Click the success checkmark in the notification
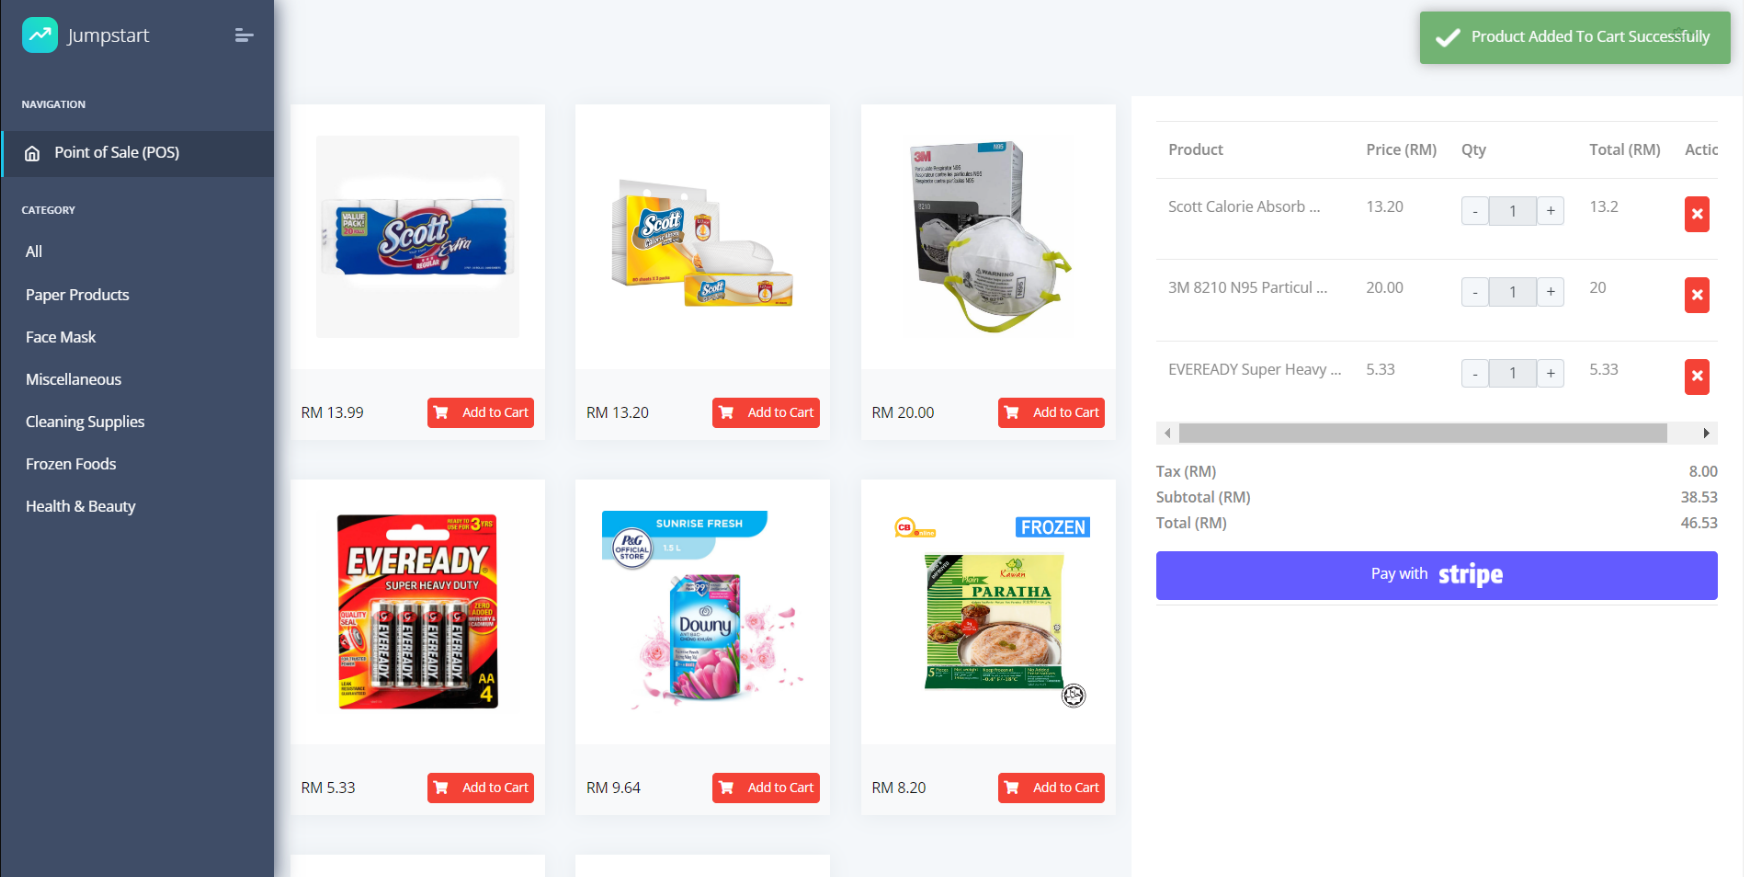This screenshot has height=877, width=1744. [1447, 38]
